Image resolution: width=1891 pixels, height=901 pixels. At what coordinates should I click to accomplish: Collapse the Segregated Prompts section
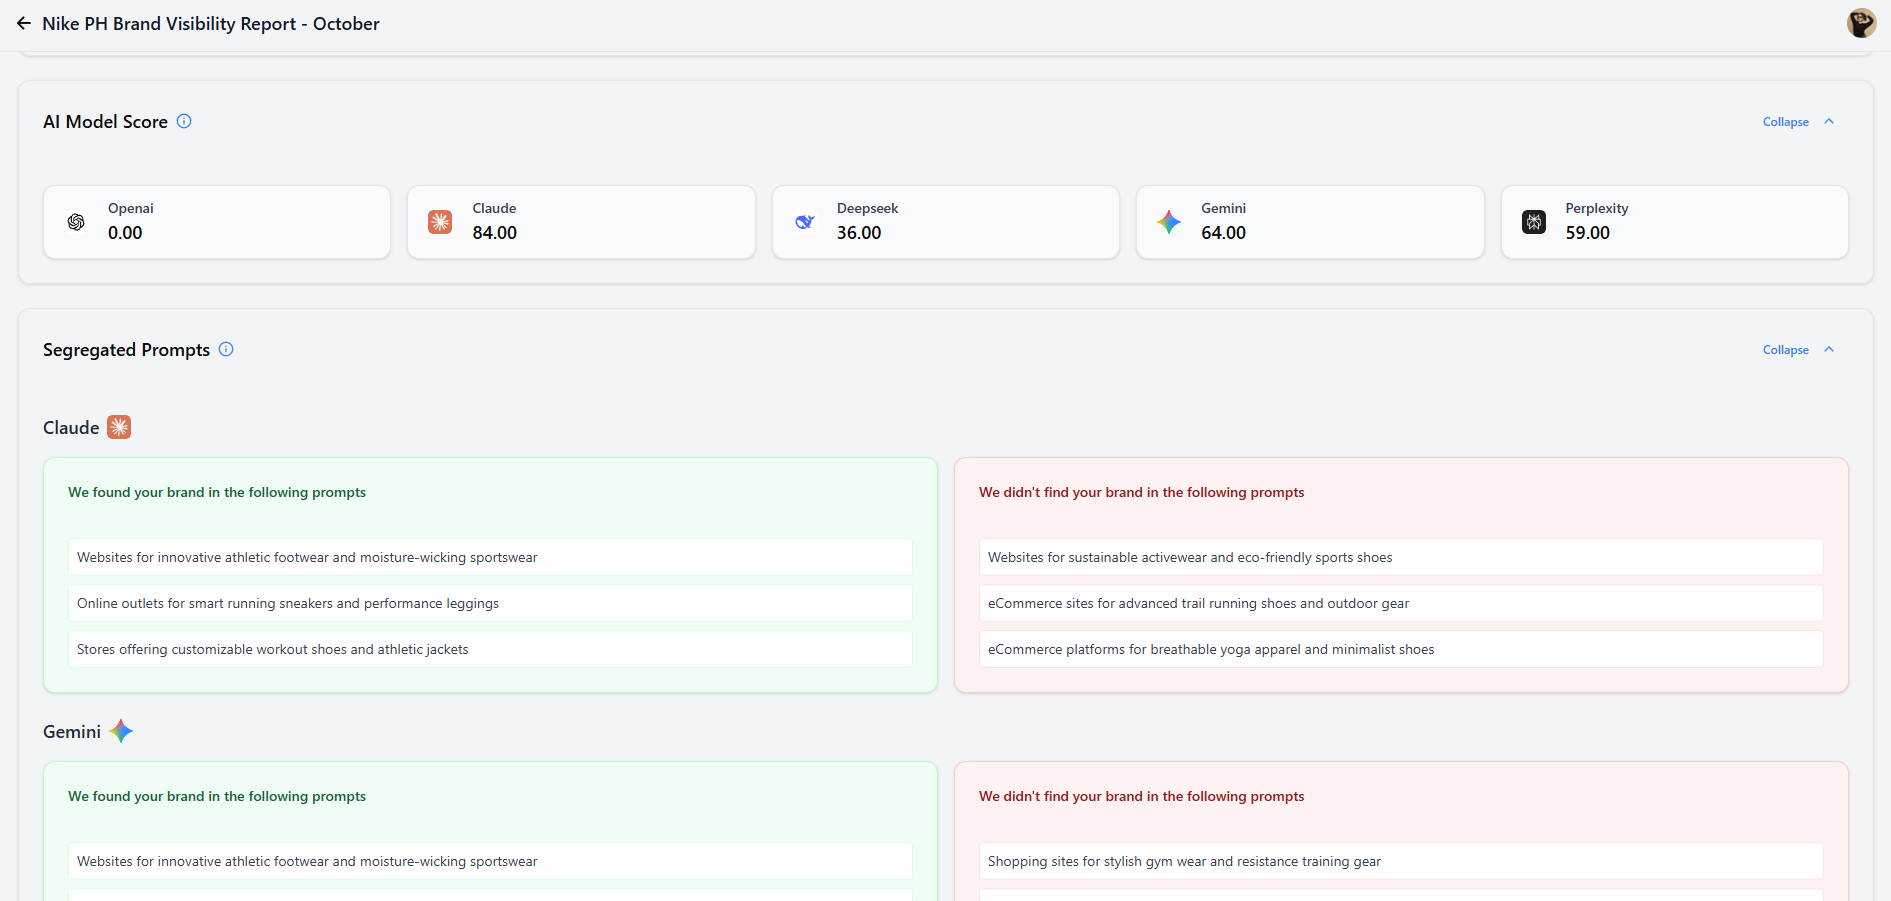coord(1785,350)
